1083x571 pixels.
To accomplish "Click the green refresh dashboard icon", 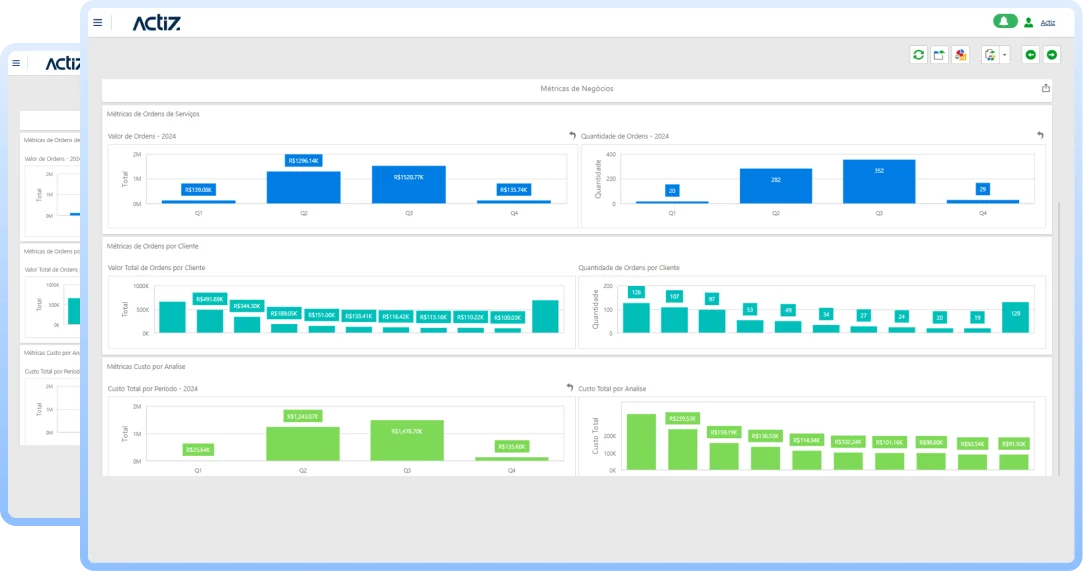I will [918, 55].
